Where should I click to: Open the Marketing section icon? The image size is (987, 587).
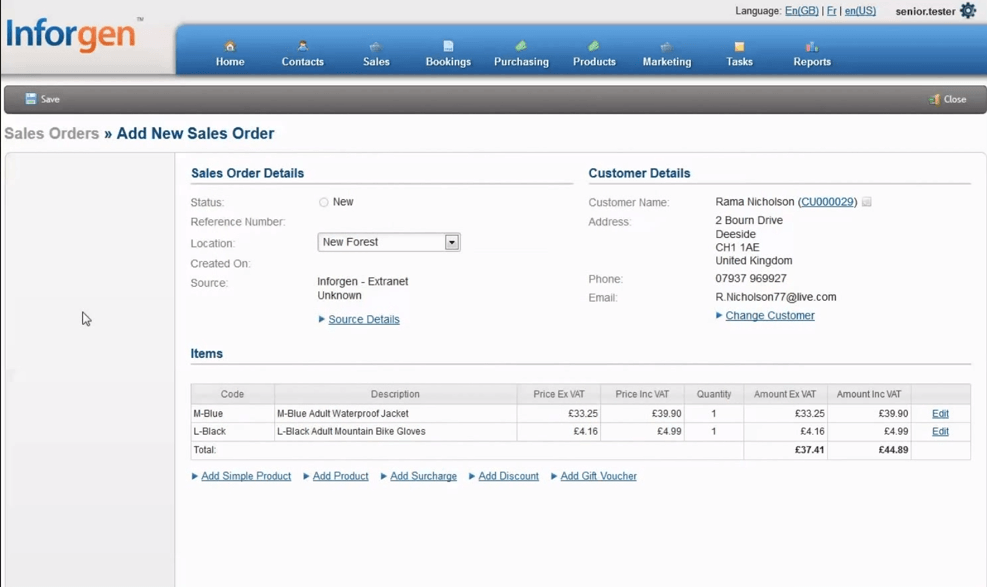pos(666,48)
